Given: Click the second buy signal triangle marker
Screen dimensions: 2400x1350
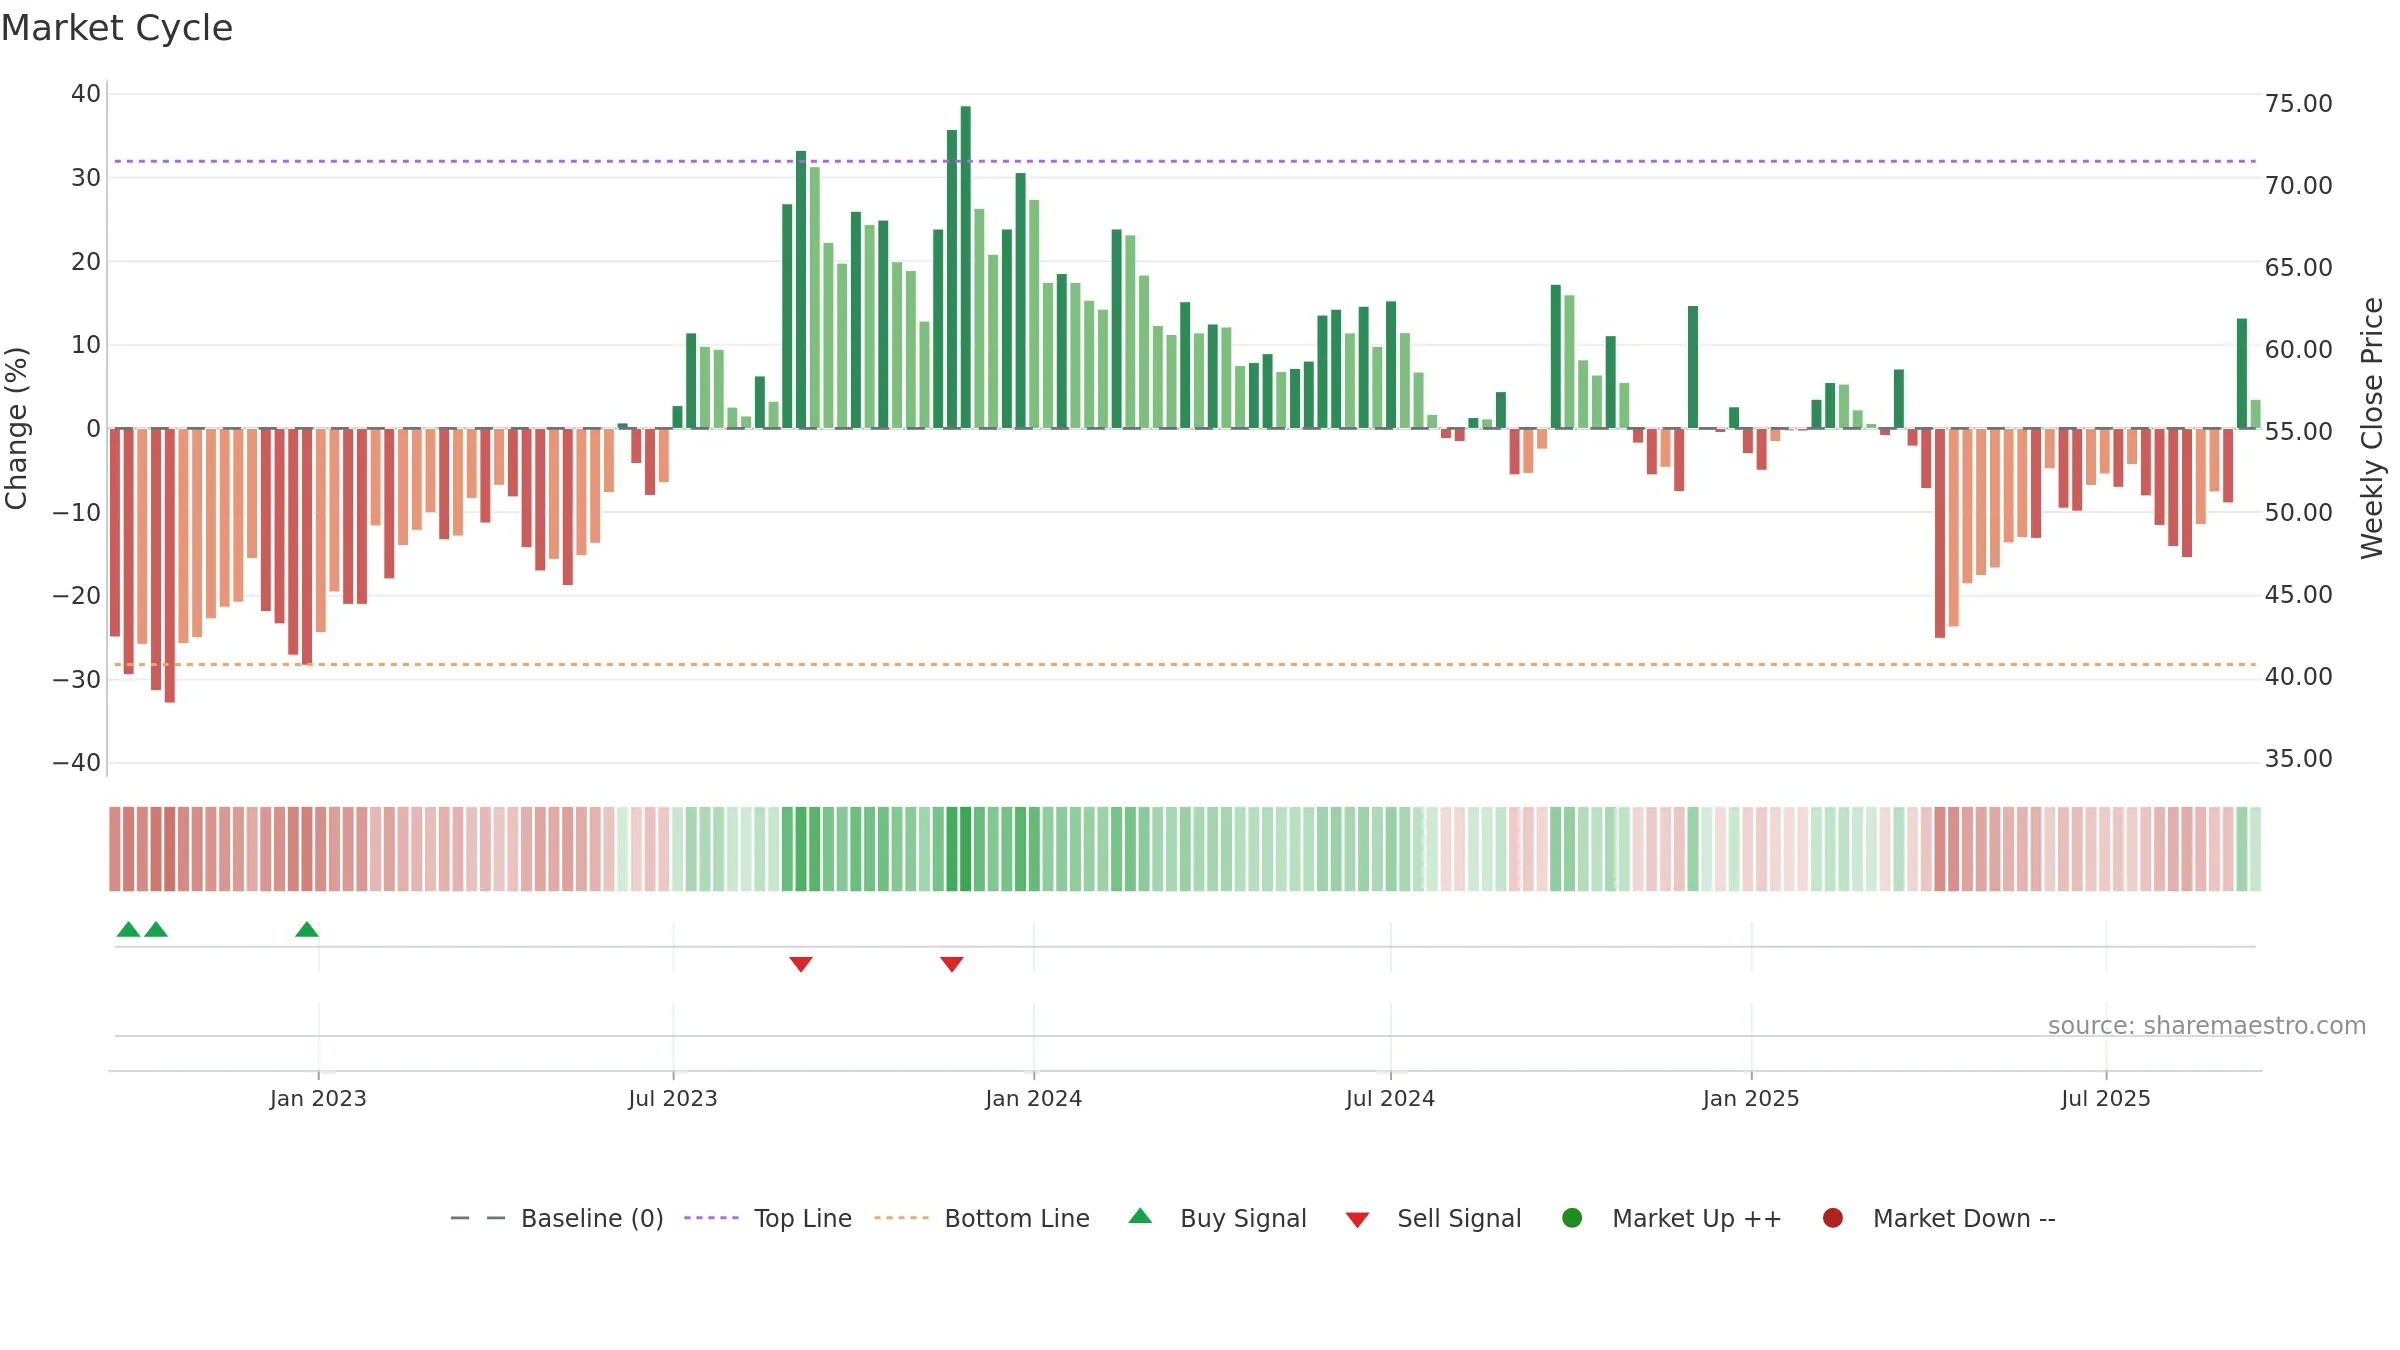Looking at the screenshot, I should [156, 930].
